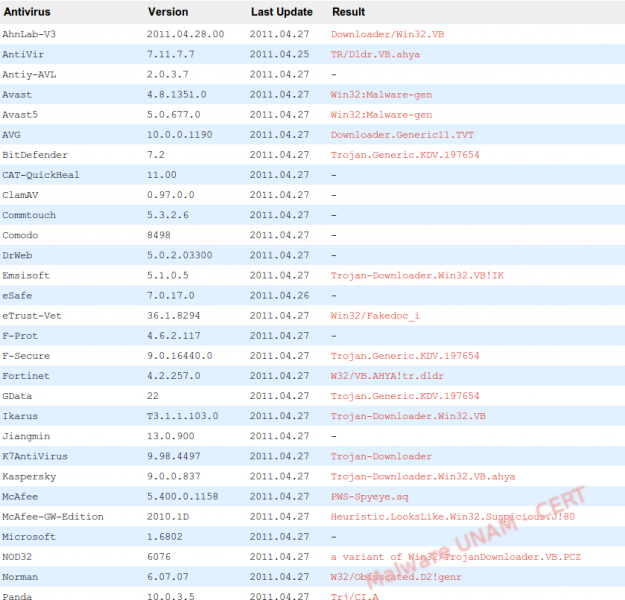Click the Result column header
Screen dimensions: 625x600
pyautogui.click(x=348, y=12)
